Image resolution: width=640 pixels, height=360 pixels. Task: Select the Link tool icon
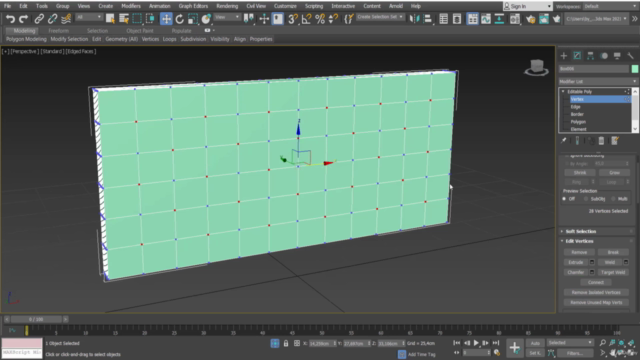(x=39, y=19)
